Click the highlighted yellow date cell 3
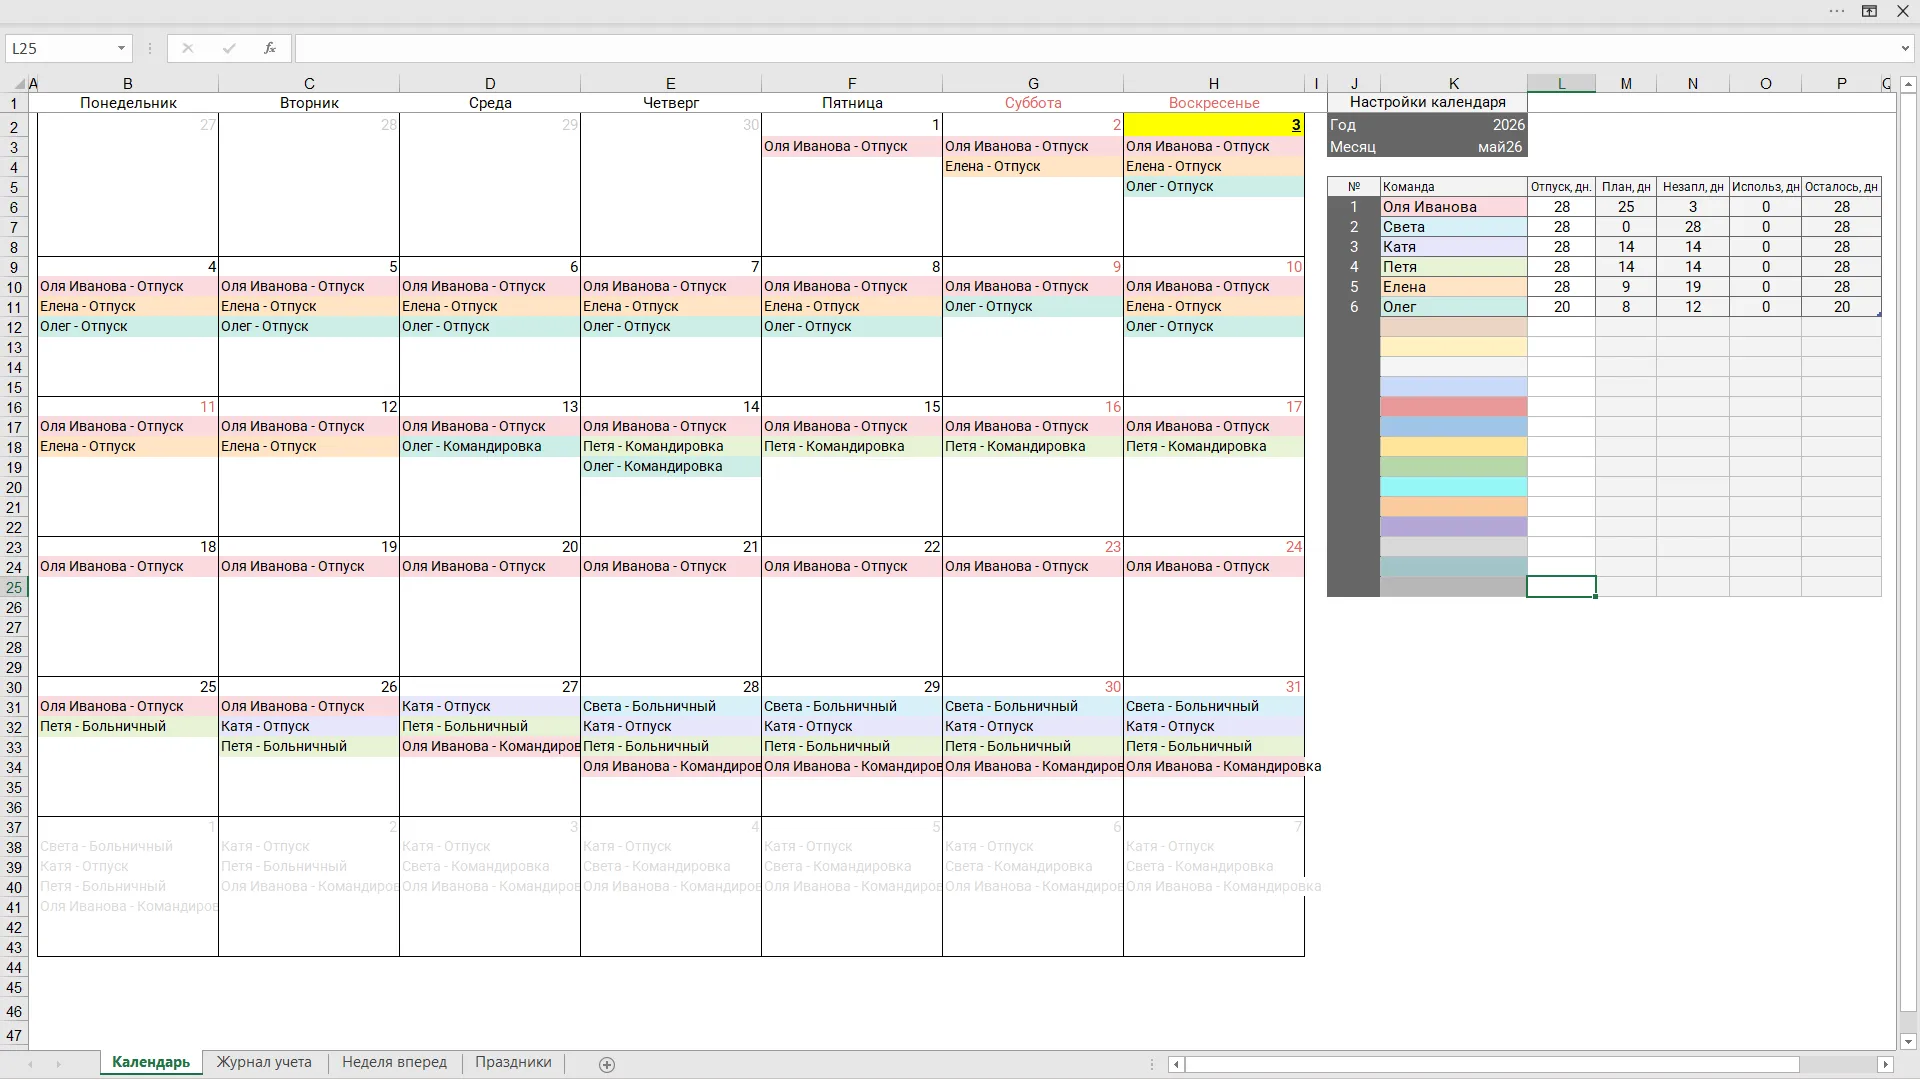The width and height of the screenshot is (1920, 1080). point(1214,125)
